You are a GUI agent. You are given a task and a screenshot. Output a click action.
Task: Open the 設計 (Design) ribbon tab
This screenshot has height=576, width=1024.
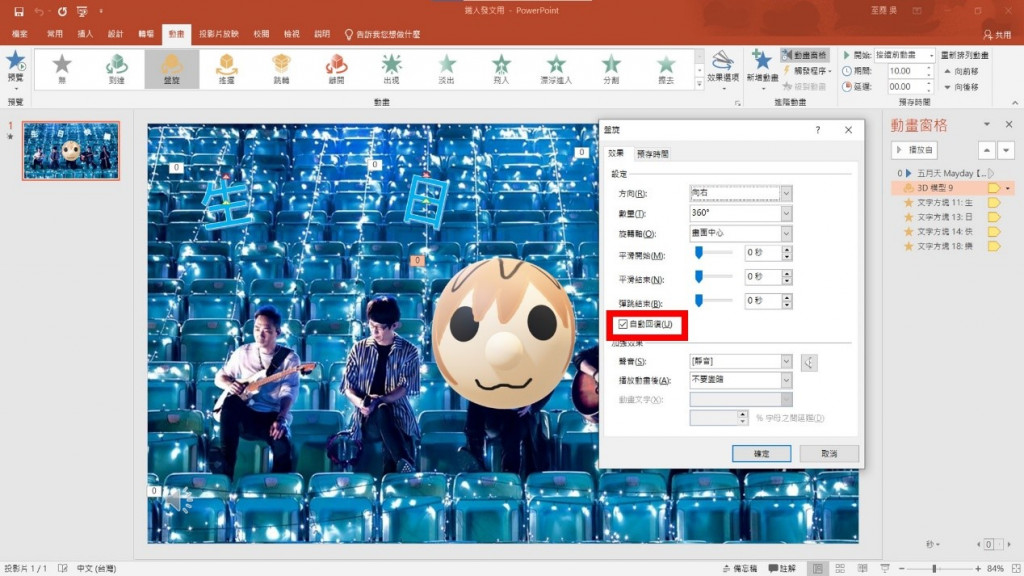115,34
